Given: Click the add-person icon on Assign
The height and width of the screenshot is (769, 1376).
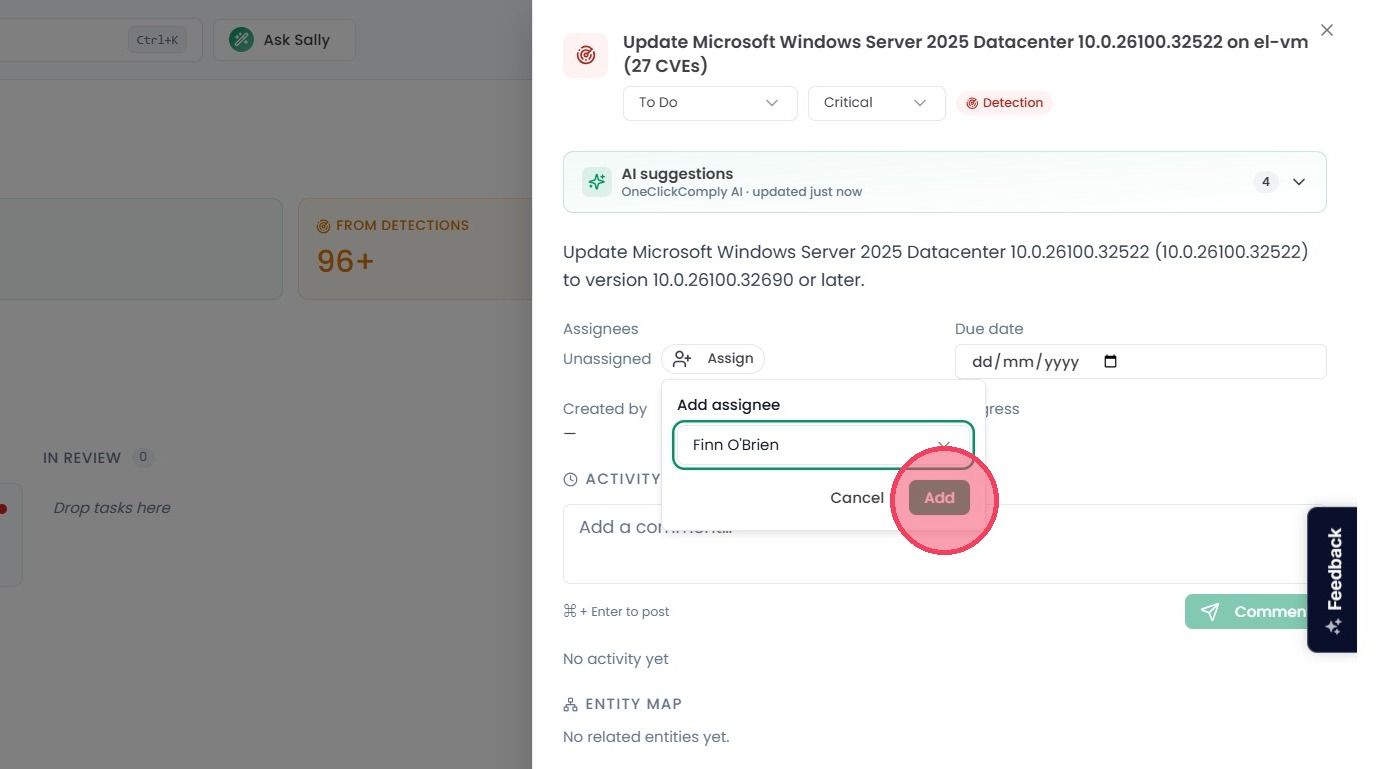Looking at the screenshot, I should point(682,359).
